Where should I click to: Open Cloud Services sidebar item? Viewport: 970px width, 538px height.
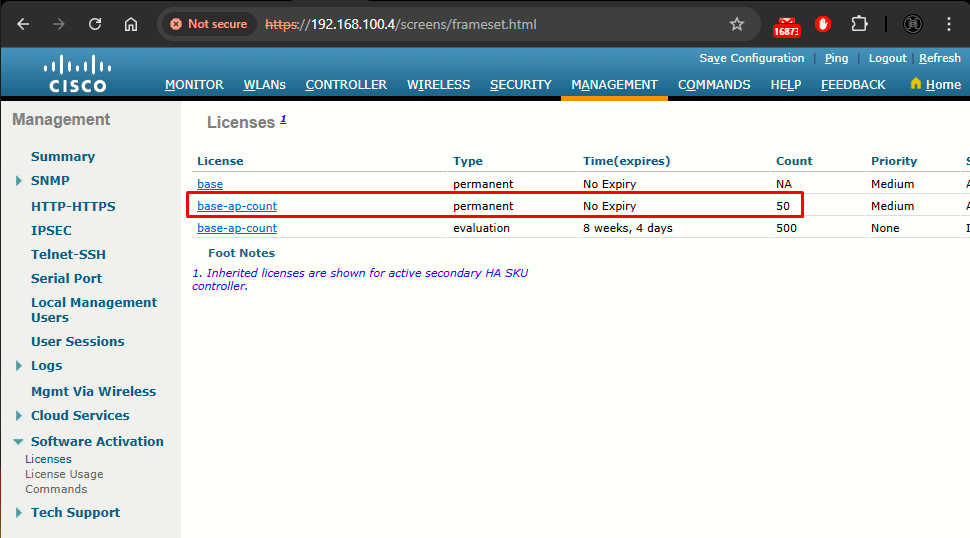(x=80, y=416)
